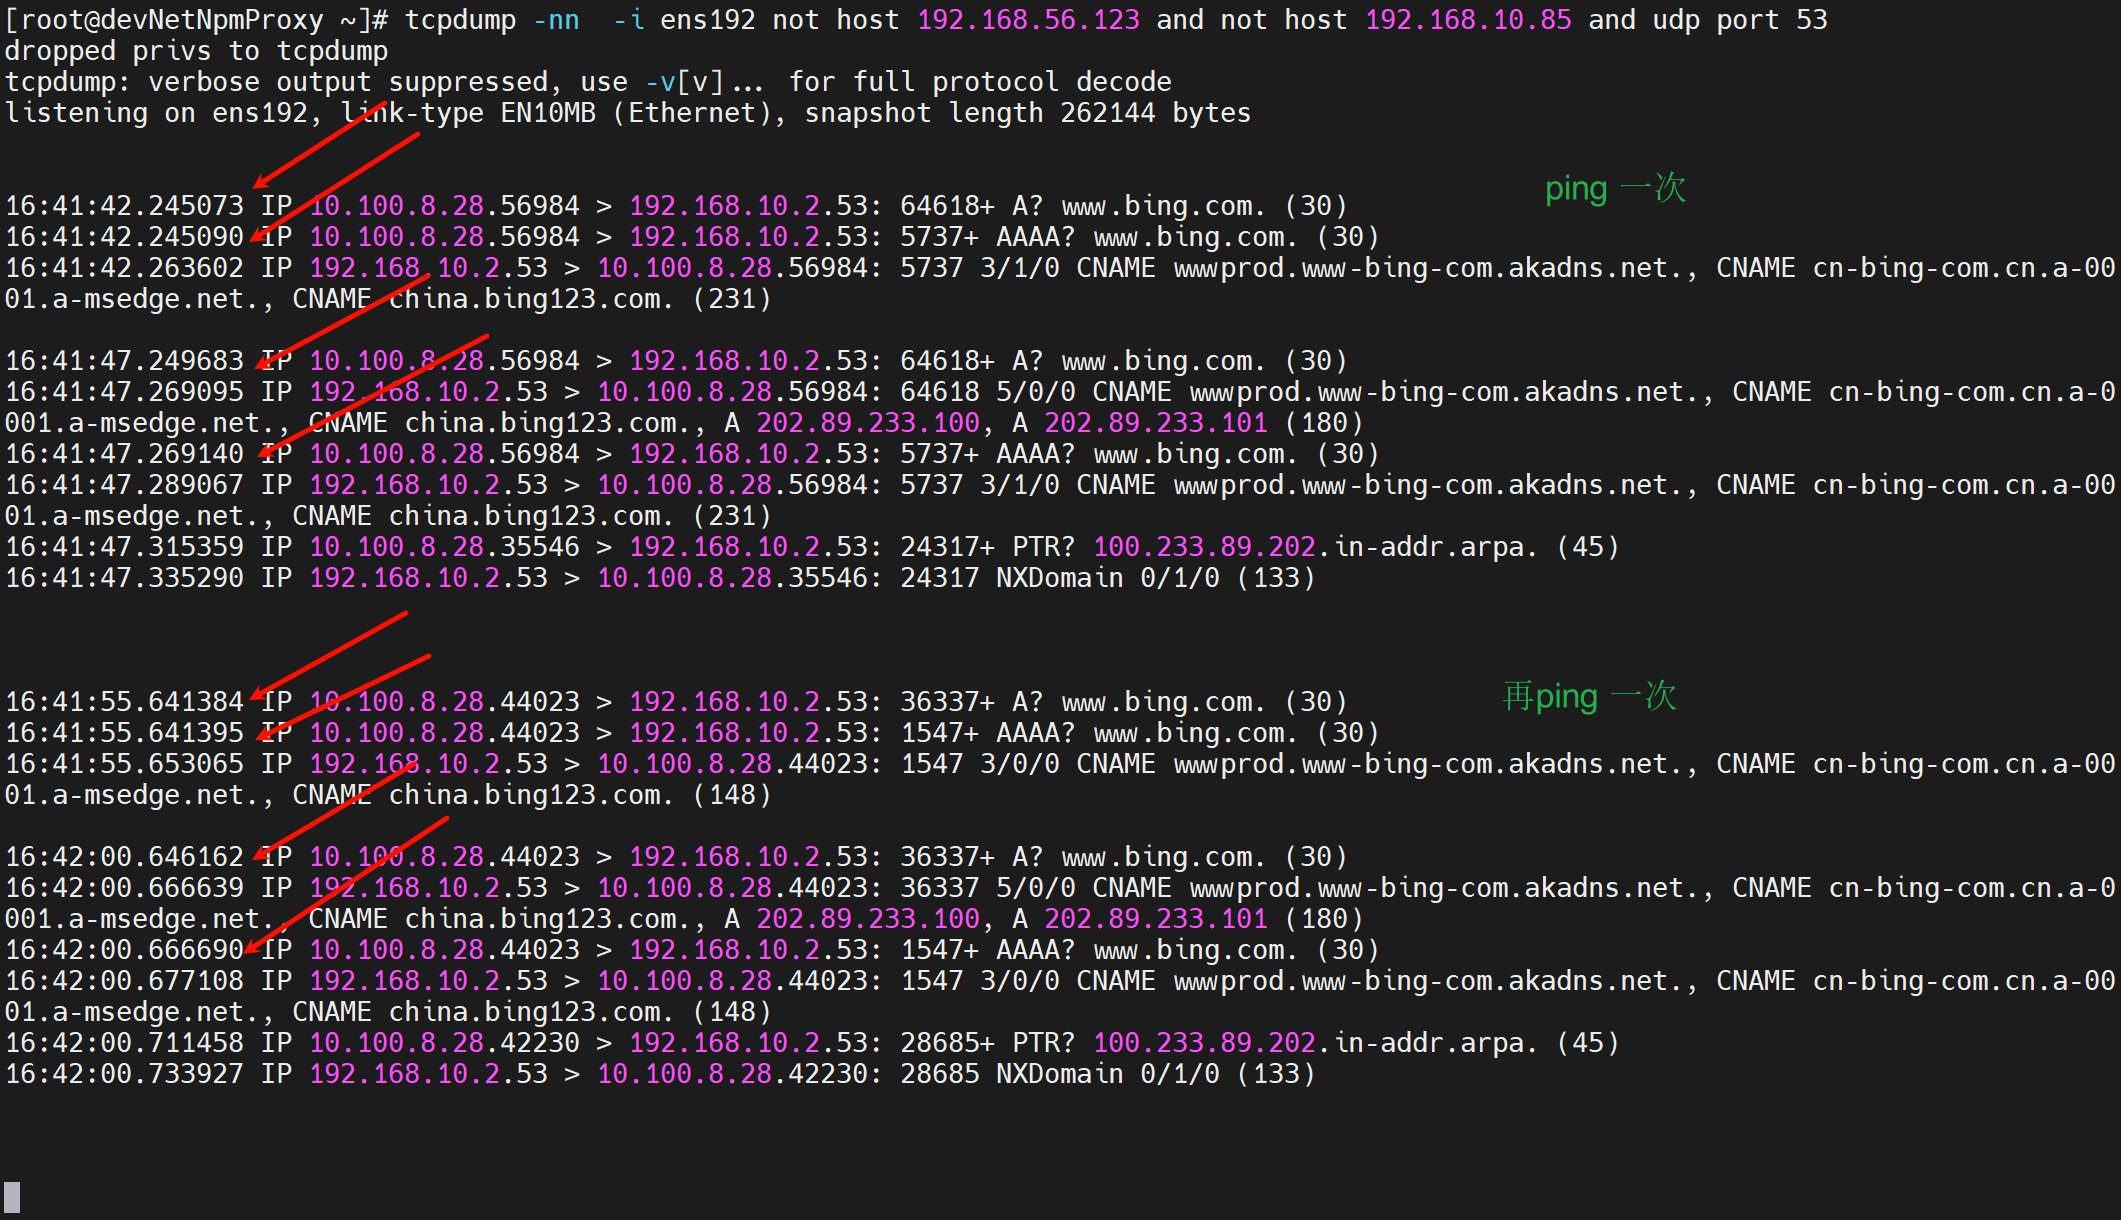Click the terminal cursor block at bottom
2121x1220 pixels.
coord(12,1196)
